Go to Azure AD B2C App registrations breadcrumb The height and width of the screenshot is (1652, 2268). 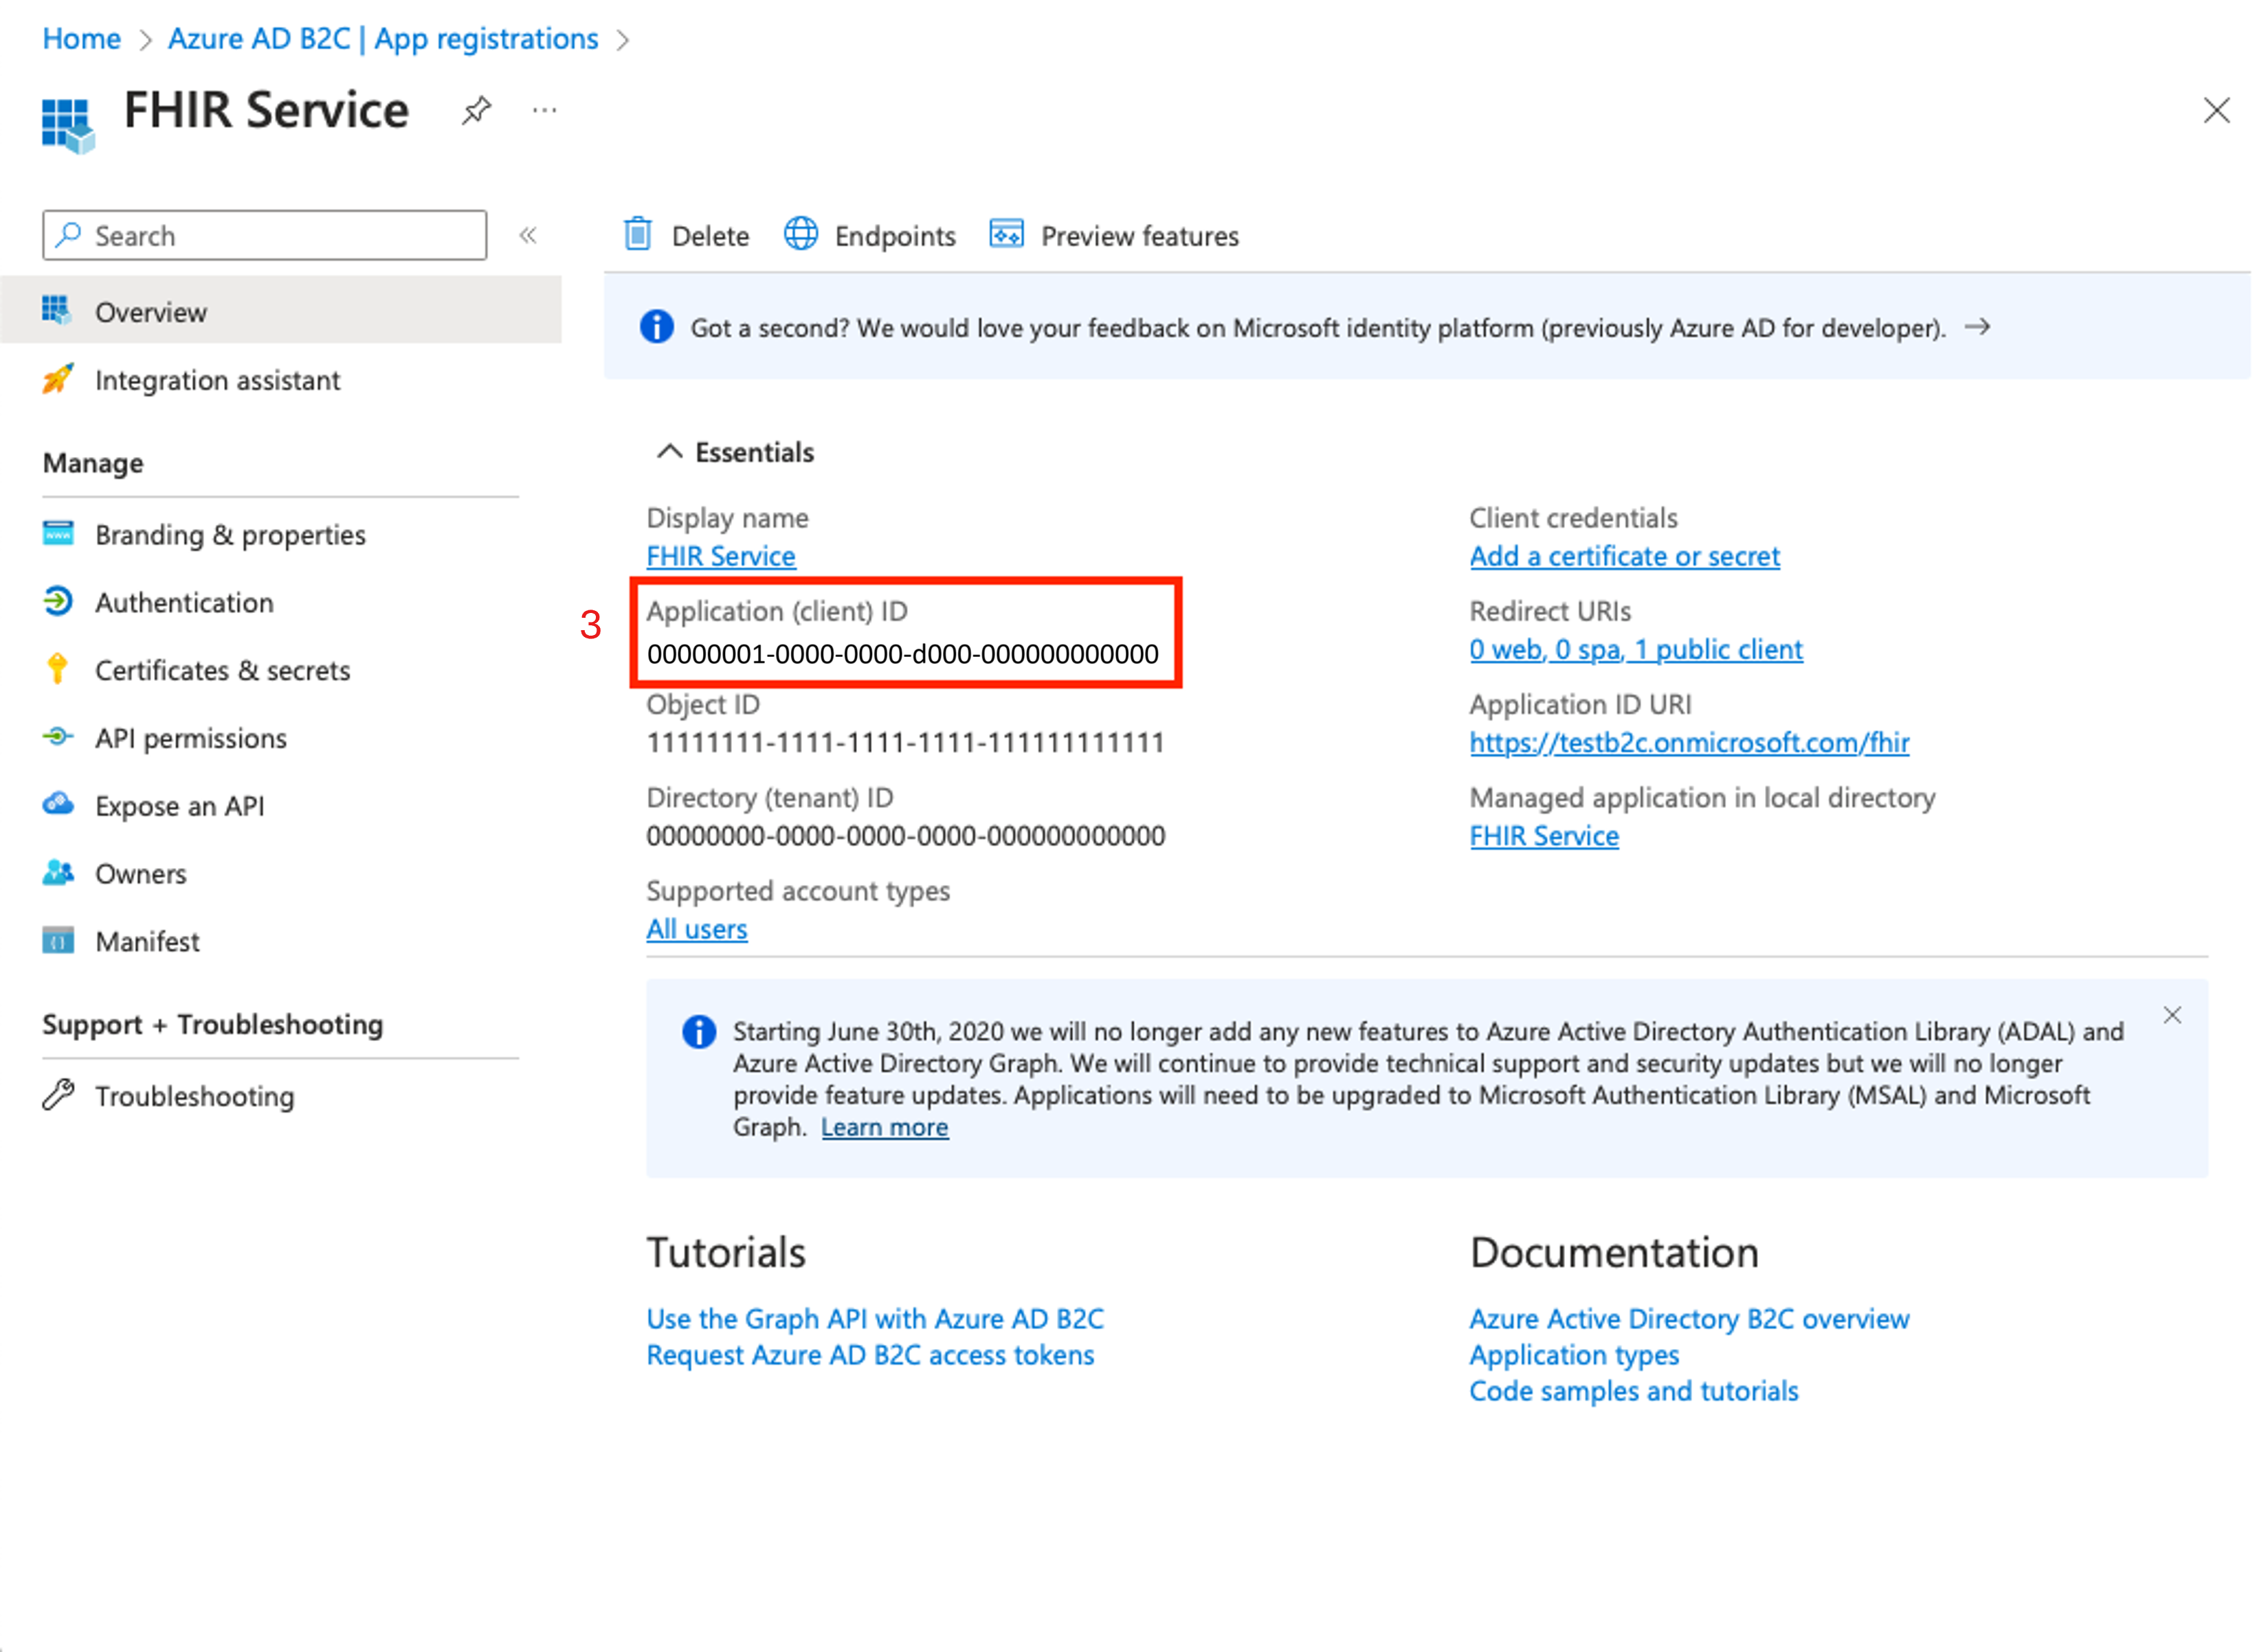[x=382, y=39]
